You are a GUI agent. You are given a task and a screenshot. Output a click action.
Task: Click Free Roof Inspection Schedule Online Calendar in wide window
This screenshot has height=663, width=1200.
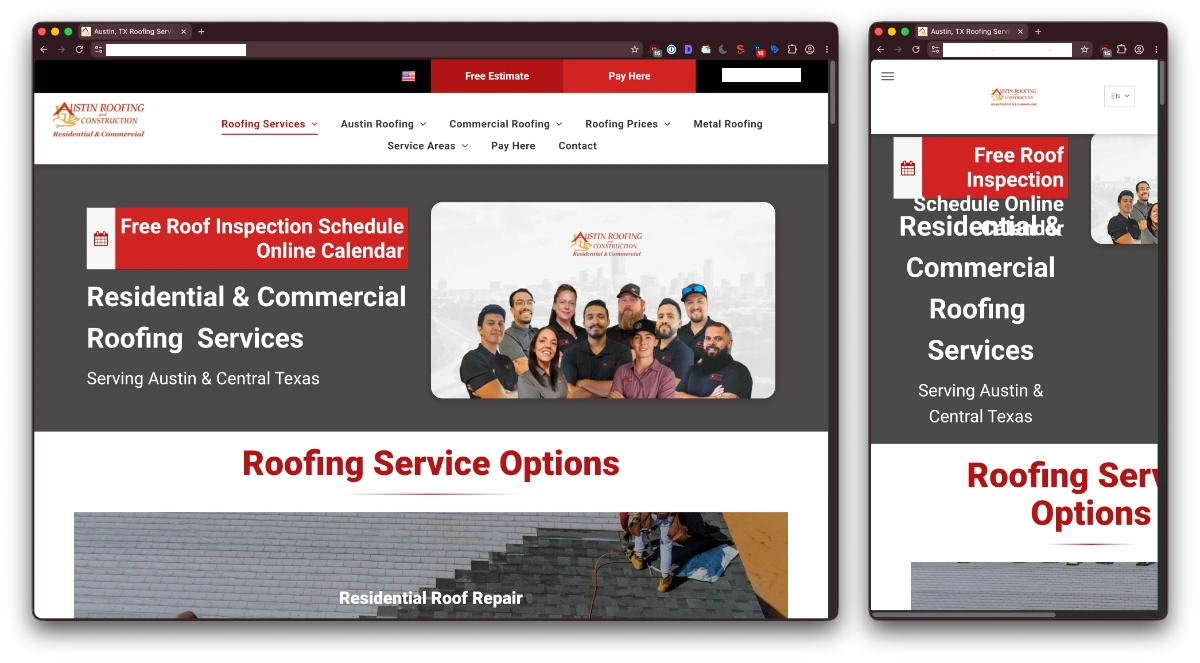pyautogui.click(x=247, y=238)
